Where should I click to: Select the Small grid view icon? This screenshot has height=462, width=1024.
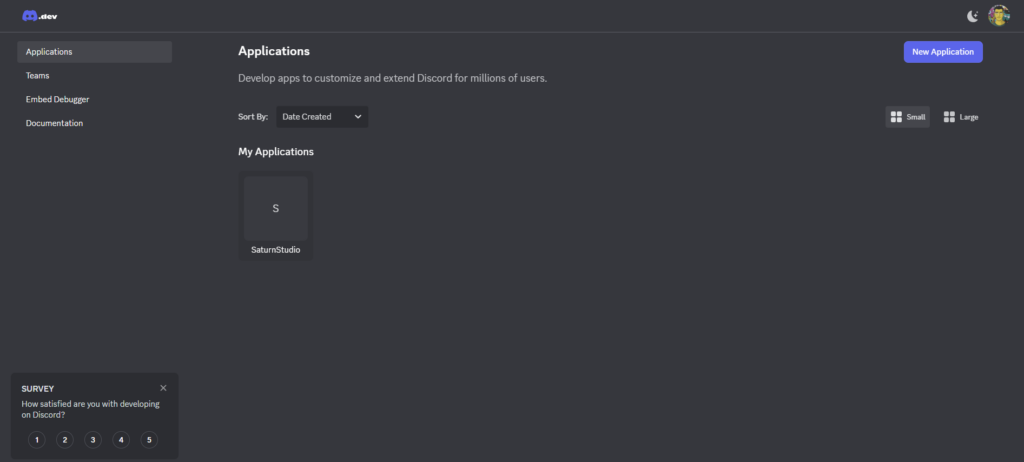896,117
